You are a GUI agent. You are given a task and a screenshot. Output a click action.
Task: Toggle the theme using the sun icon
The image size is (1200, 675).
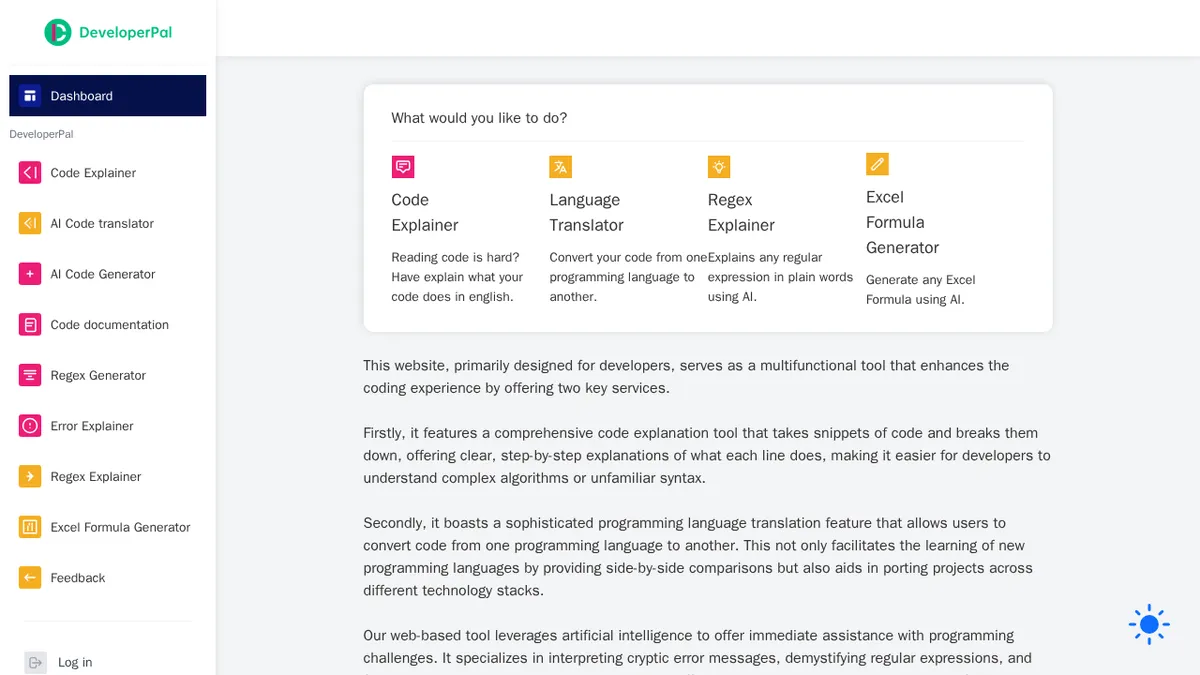pyautogui.click(x=1148, y=624)
